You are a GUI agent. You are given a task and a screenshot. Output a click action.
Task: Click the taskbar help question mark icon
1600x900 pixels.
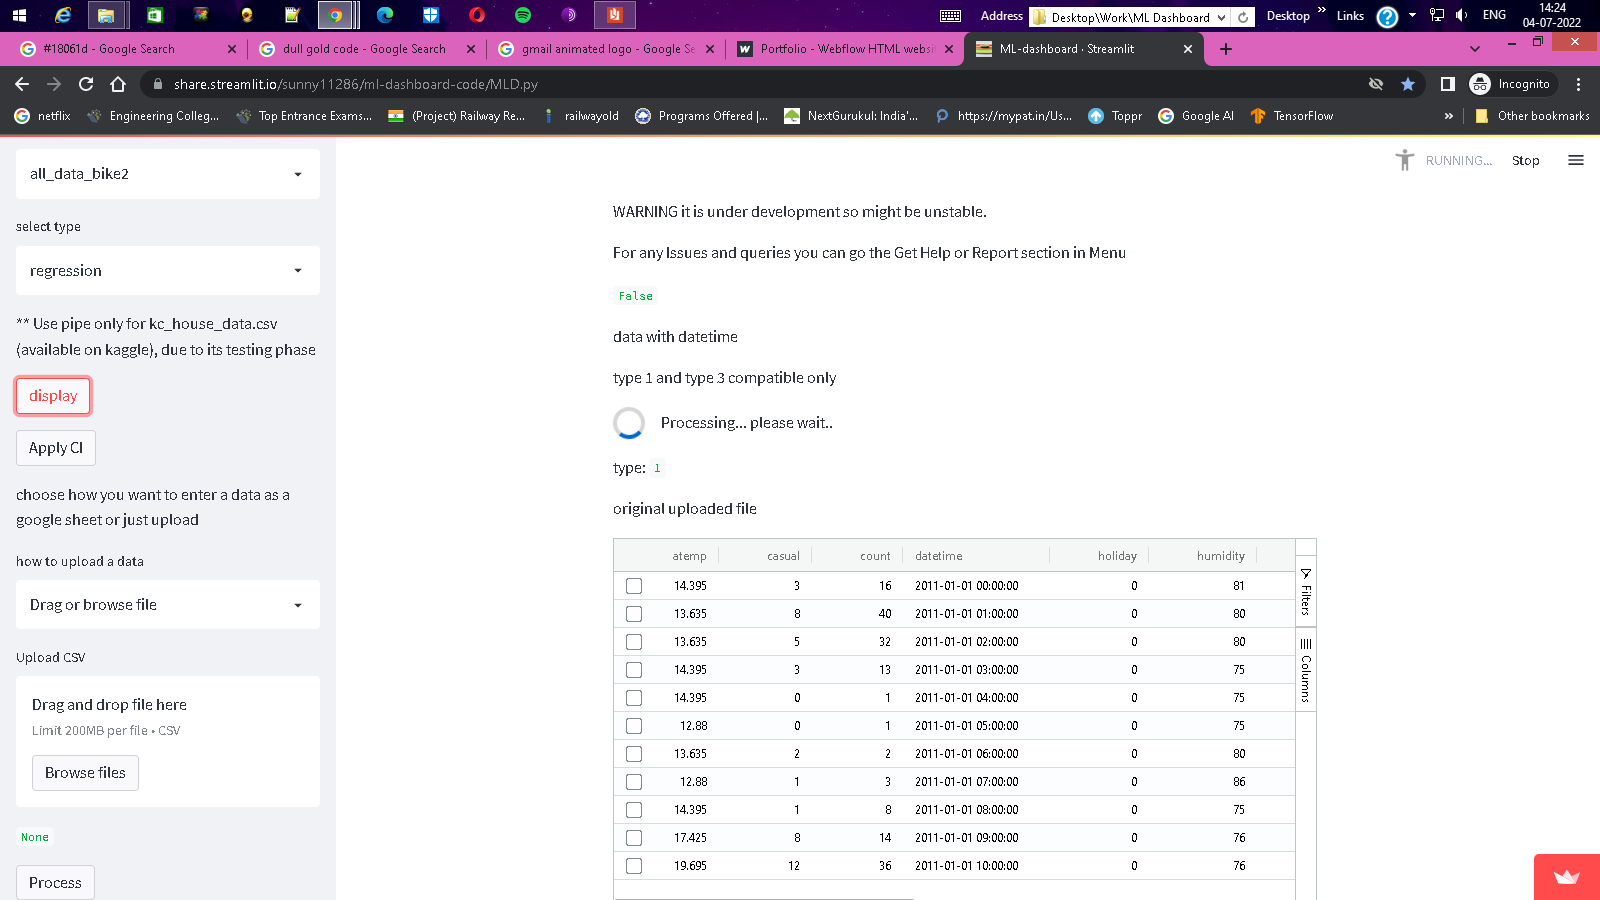click(x=1387, y=16)
